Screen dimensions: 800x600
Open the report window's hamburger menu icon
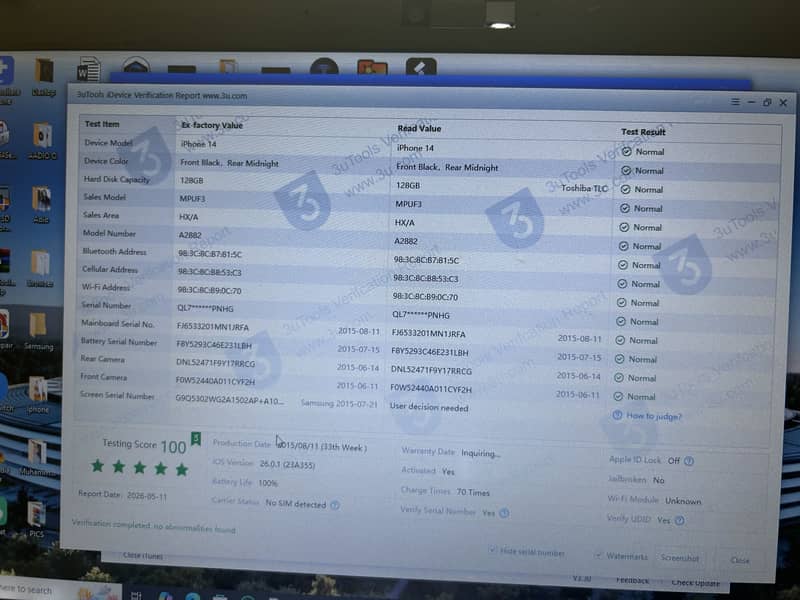point(735,102)
